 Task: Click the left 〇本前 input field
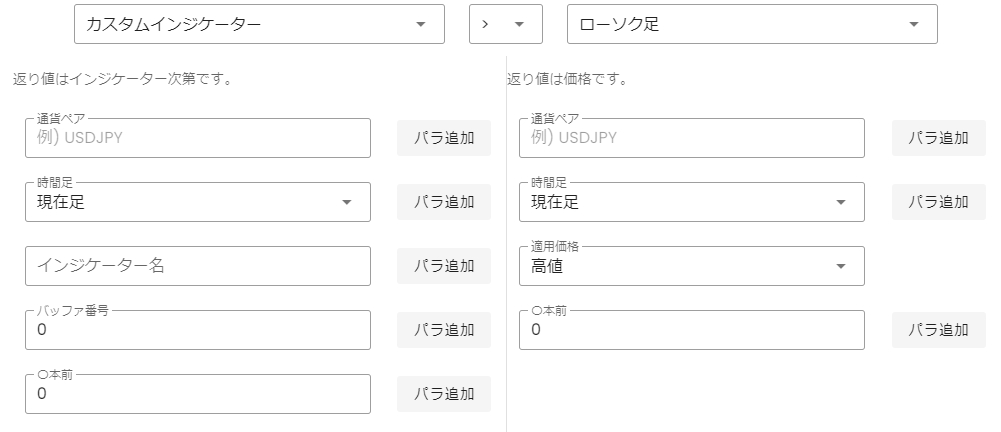(198, 394)
